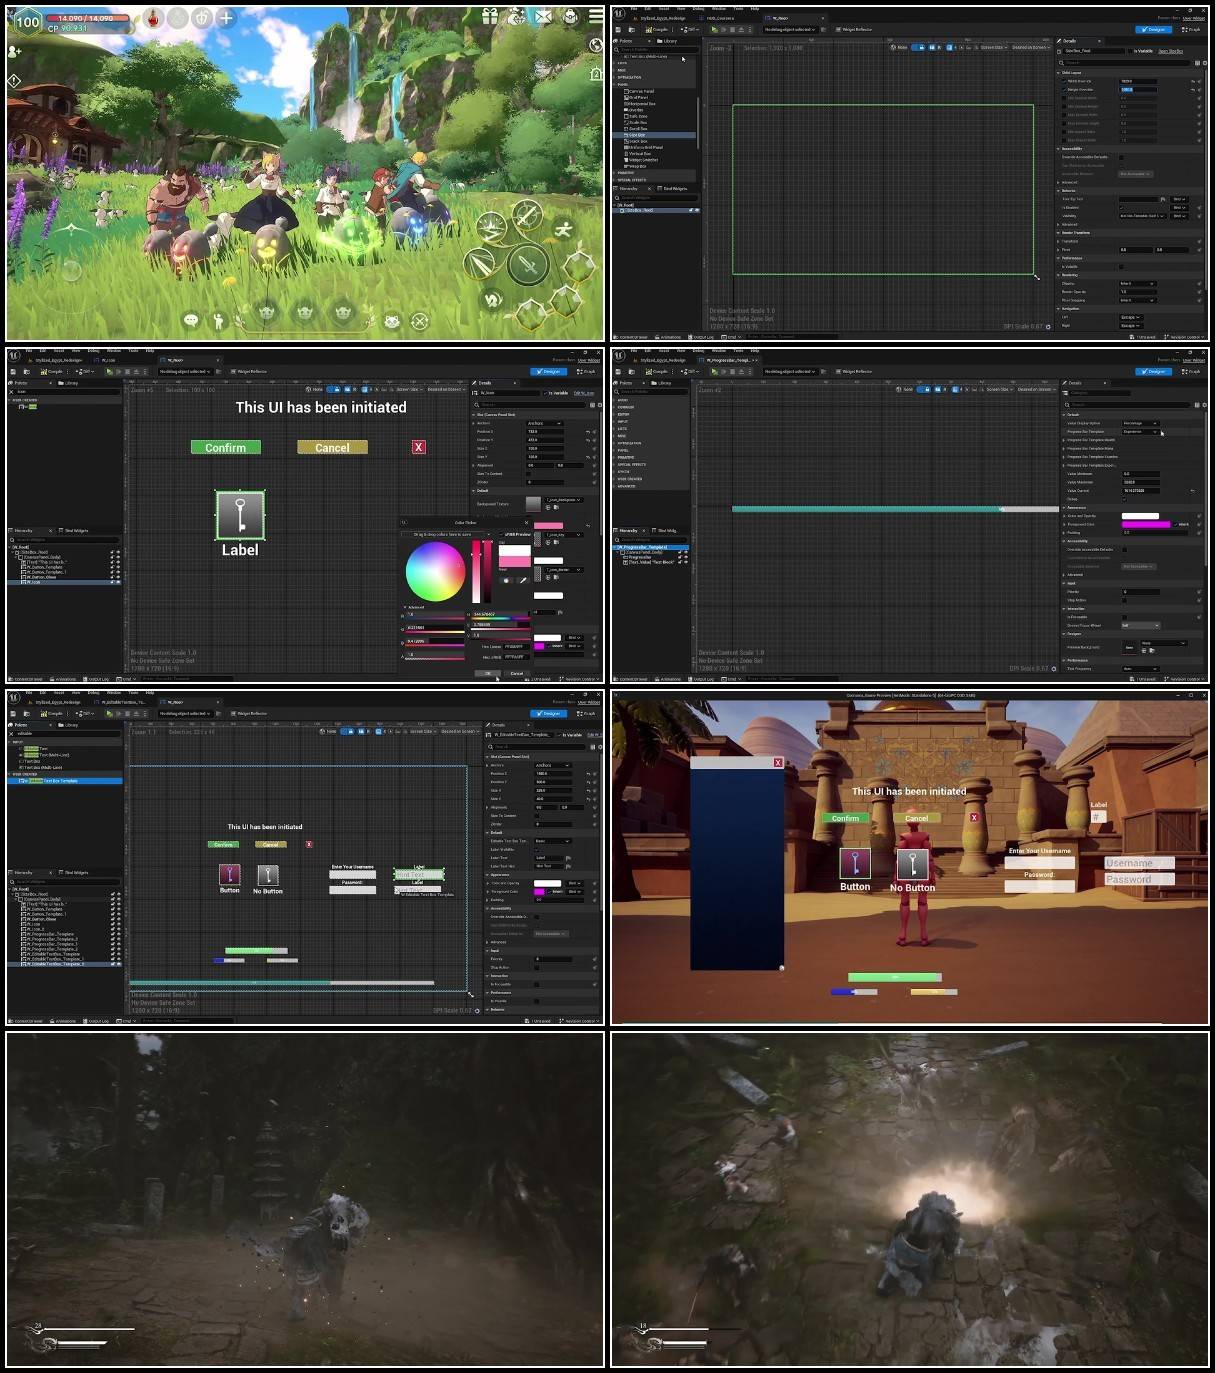Click the Username field in the game preview
The width and height of the screenshot is (1215, 1373).
1139,863
